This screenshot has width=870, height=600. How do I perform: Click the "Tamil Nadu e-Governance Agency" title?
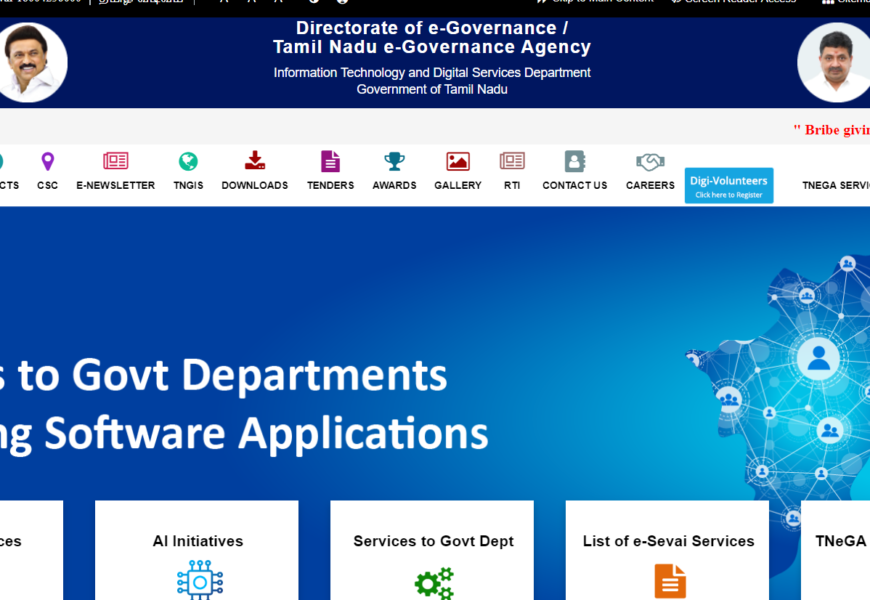(432, 47)
